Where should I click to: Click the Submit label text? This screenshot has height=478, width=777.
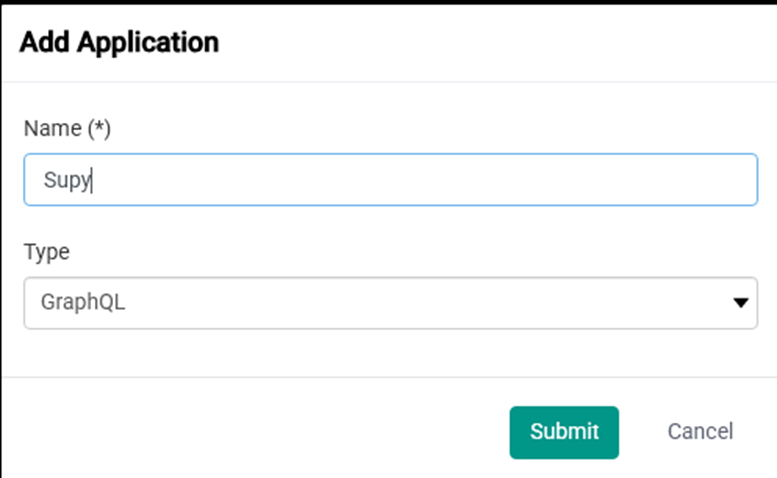(564, 432)
